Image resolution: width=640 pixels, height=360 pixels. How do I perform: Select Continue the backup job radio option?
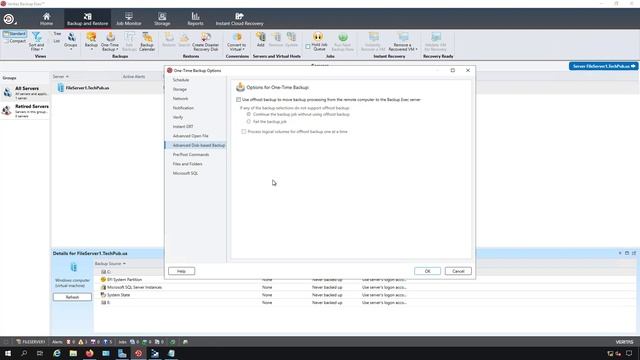(249, 114)
